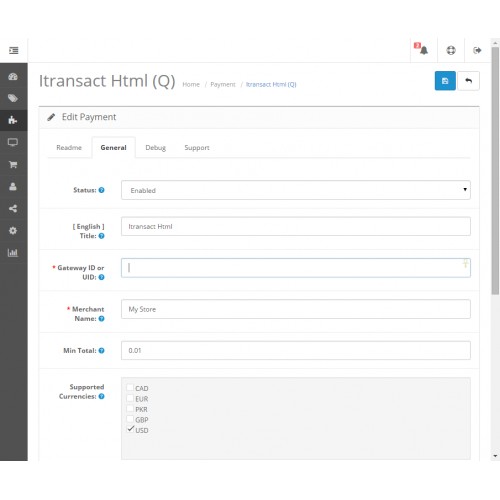Viewport: 500px width, 500px height.
Task: Click the blue save button
Action: pyautogui.click(x=445, y=81)
